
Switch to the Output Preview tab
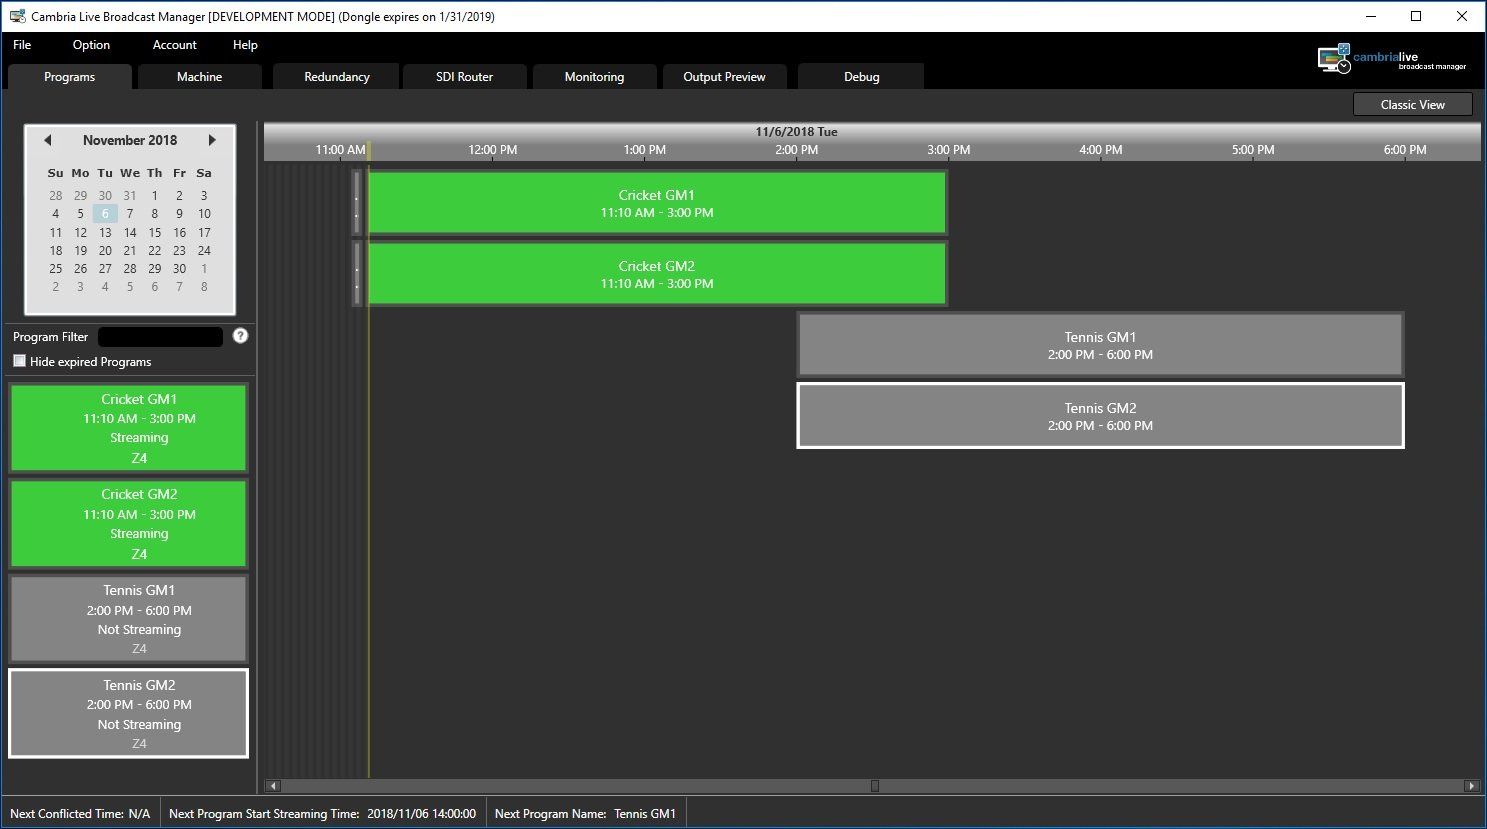724,77
